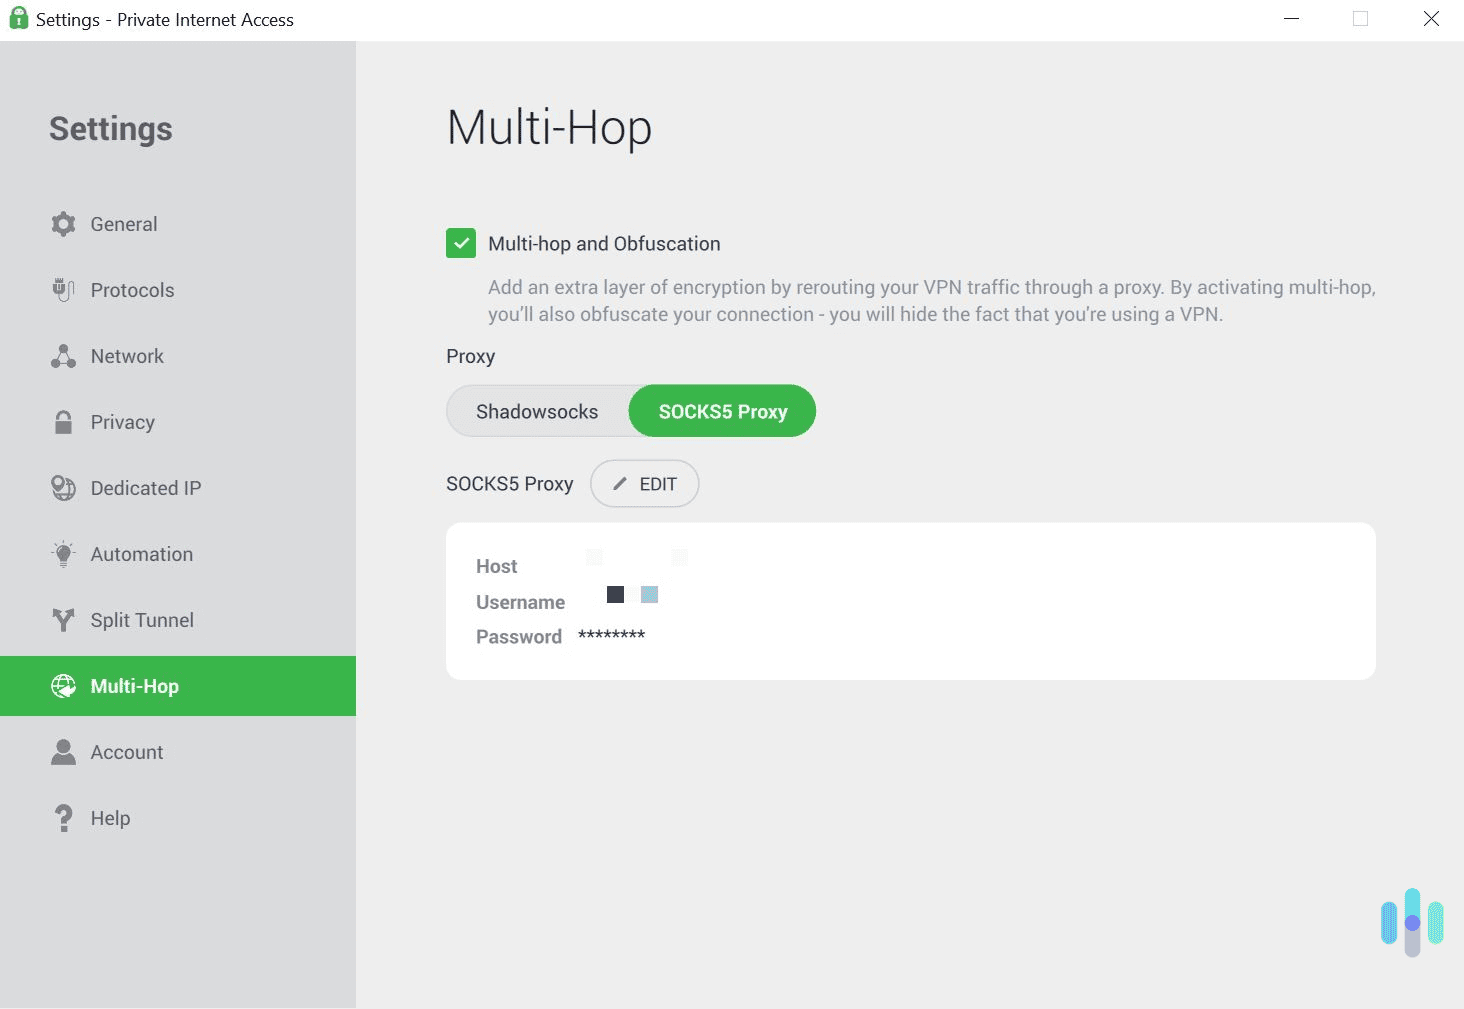Image resolution: width=1464 pixels, height=1009 pixels.
Task: Select the Protocols plug icon
Action: pyautogui.click(x=63, y=290)
